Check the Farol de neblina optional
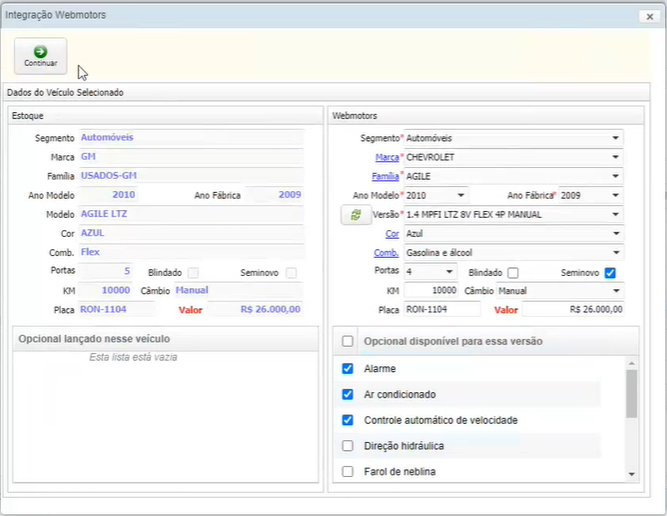The height and width of the screenshot is (516, 667). click(348, 472)
